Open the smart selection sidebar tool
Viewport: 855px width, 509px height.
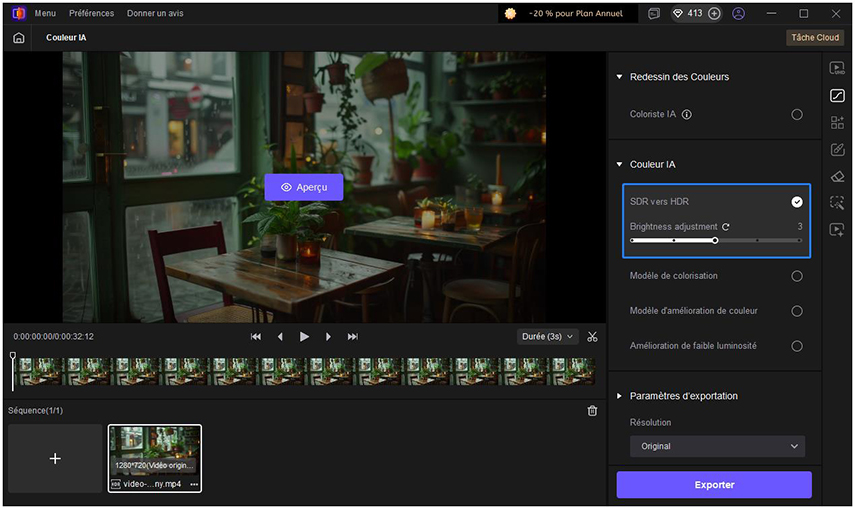[x=837, y=203]
